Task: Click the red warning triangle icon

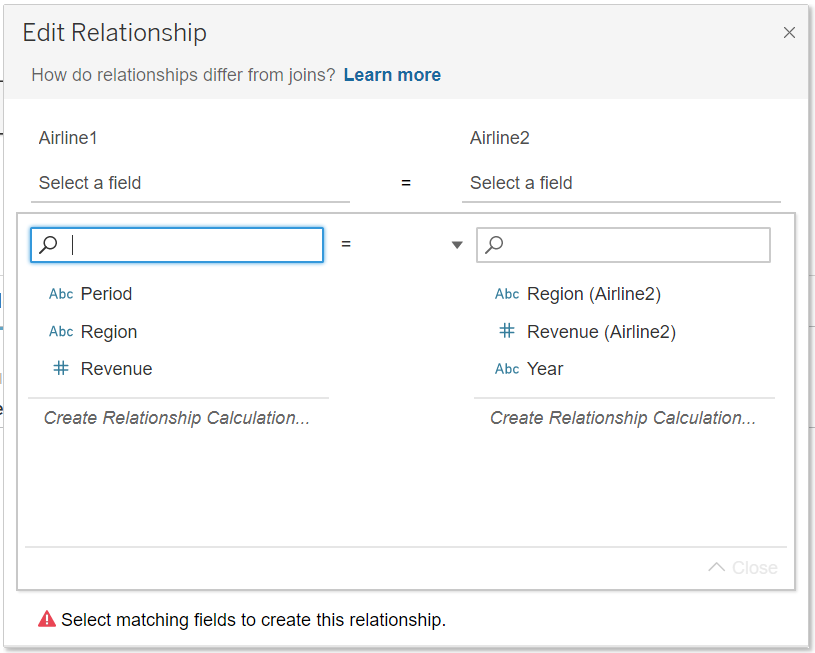Action: click(47, 619)
